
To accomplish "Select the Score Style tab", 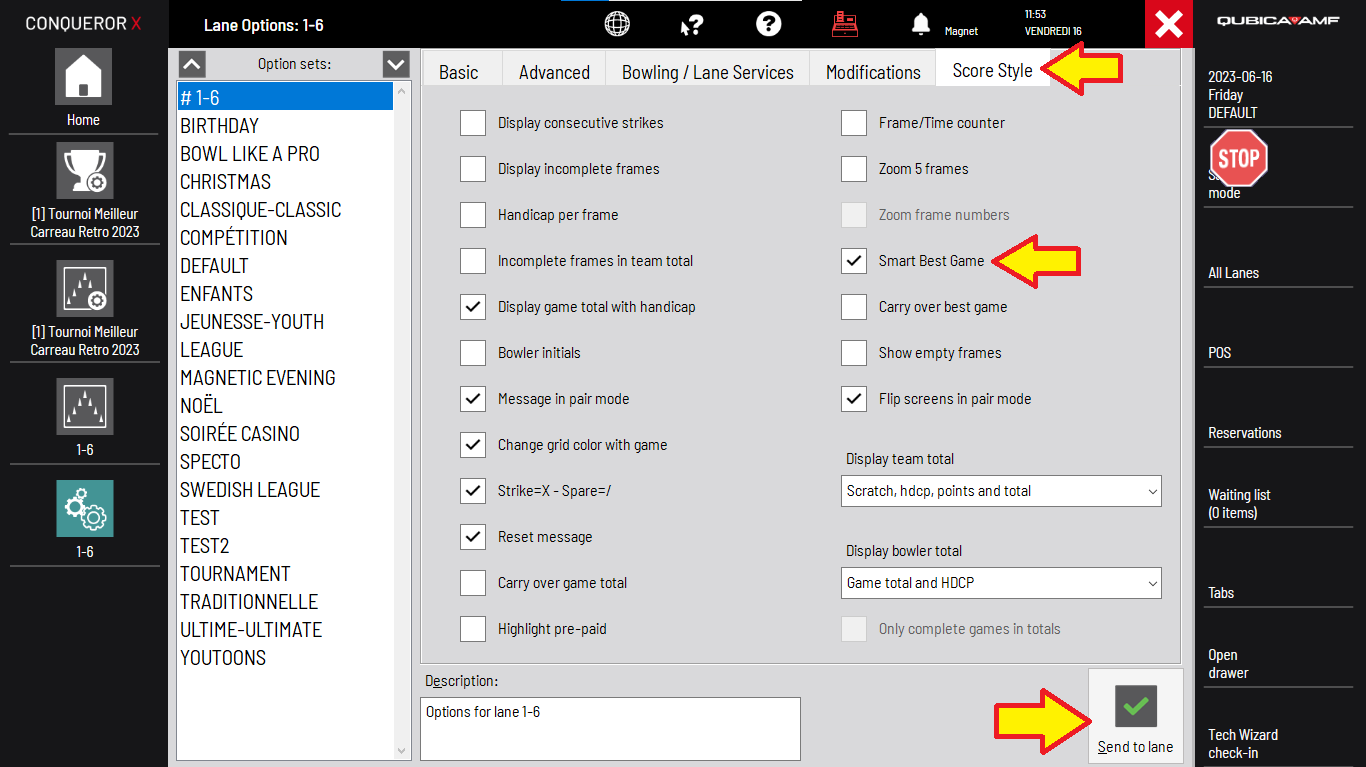I will click(992, 71).
